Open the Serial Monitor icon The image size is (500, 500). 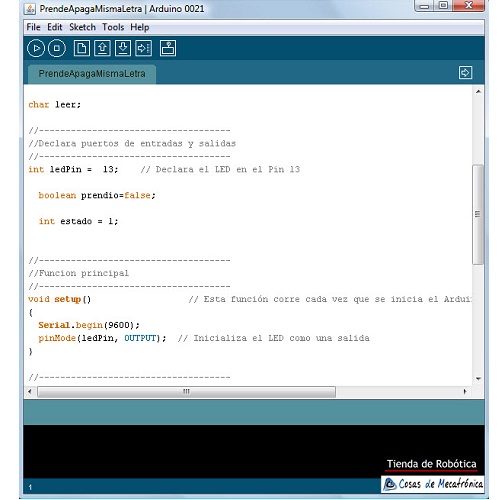pyautogui.click(x=168, y=48)
